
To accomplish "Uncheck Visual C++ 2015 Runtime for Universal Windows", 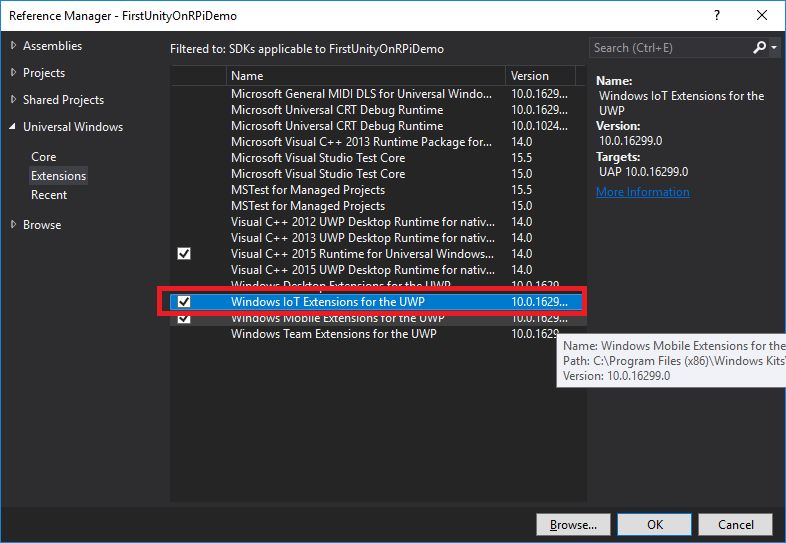I will click(x=184, y=254).
